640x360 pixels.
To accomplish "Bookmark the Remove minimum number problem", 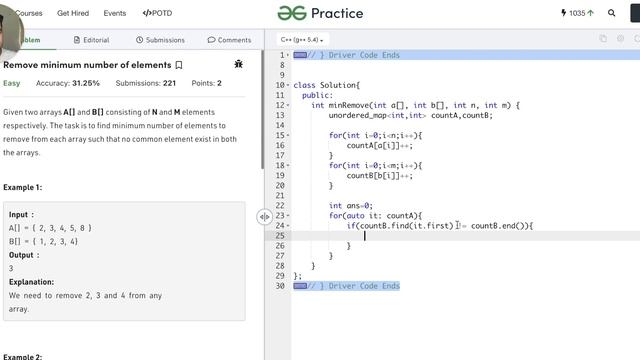I will pos(179,65).
